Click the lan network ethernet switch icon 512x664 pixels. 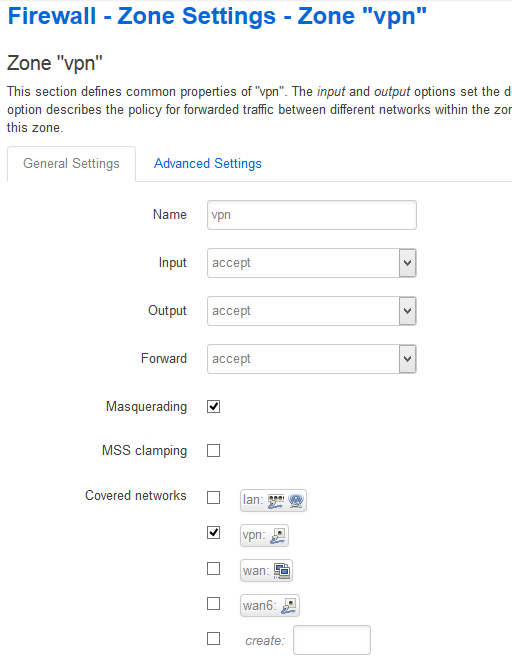coord(276,501)
